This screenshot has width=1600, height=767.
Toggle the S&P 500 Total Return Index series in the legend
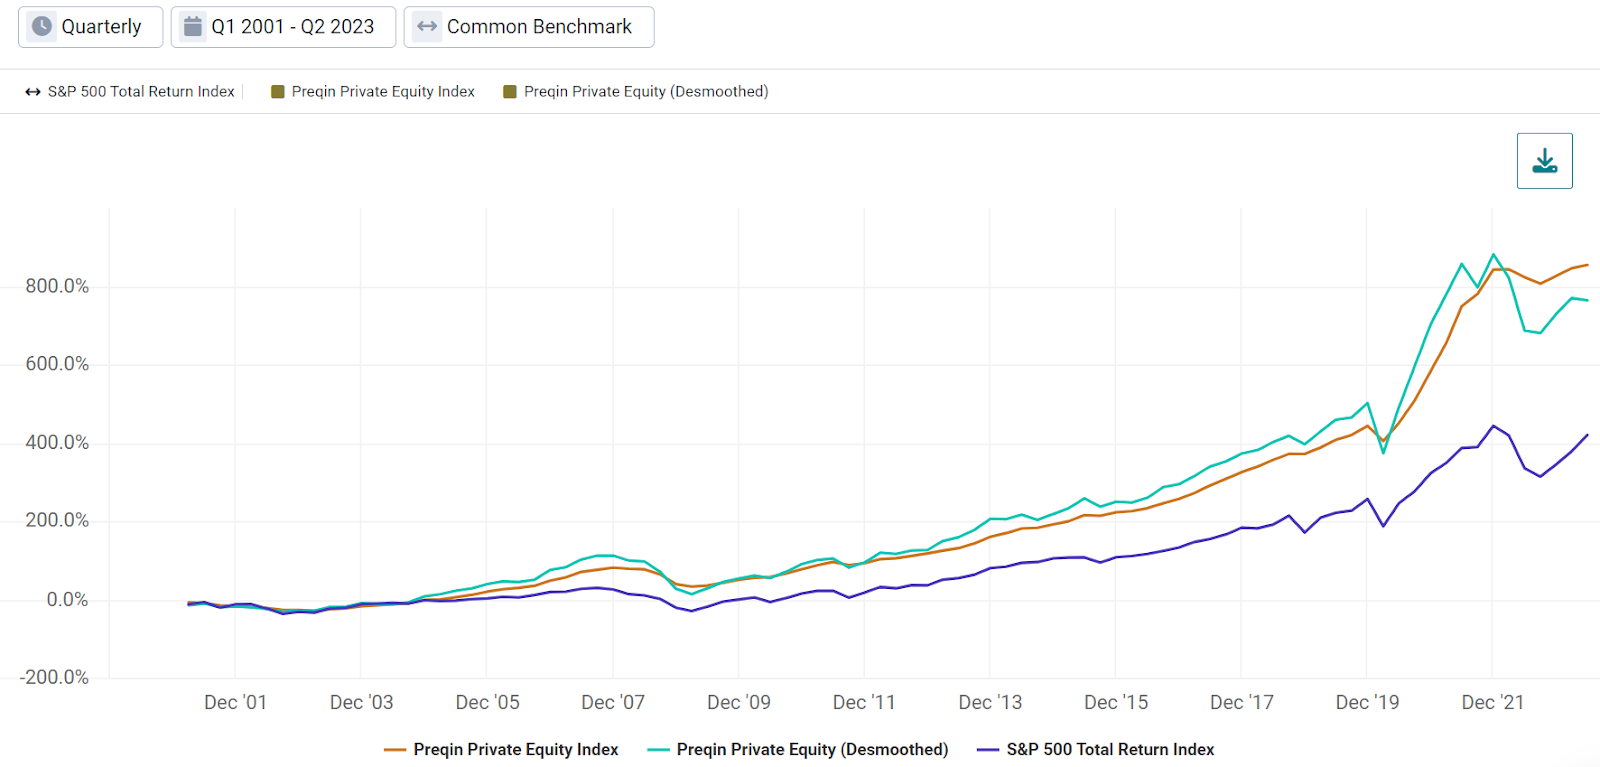[1096, 749]
